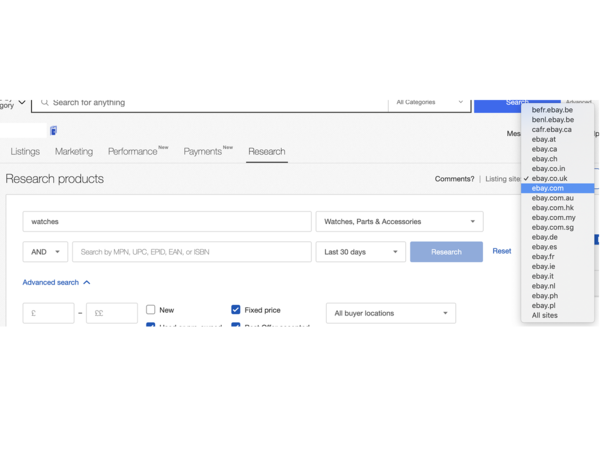Open Watches, Parts & Accessories category dropdown
The image size is (600, 450).
tap(399, 222)
